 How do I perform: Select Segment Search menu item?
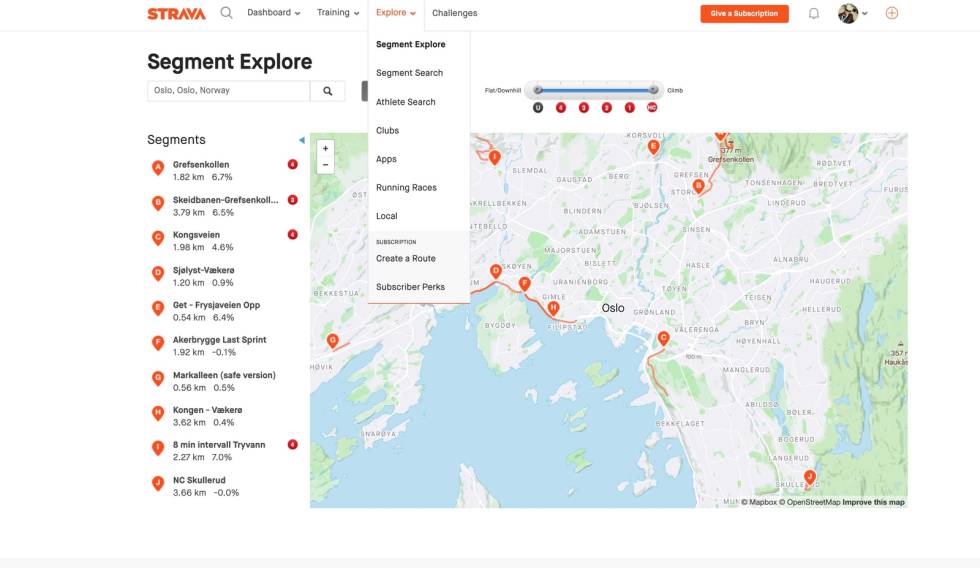point(409,73)
